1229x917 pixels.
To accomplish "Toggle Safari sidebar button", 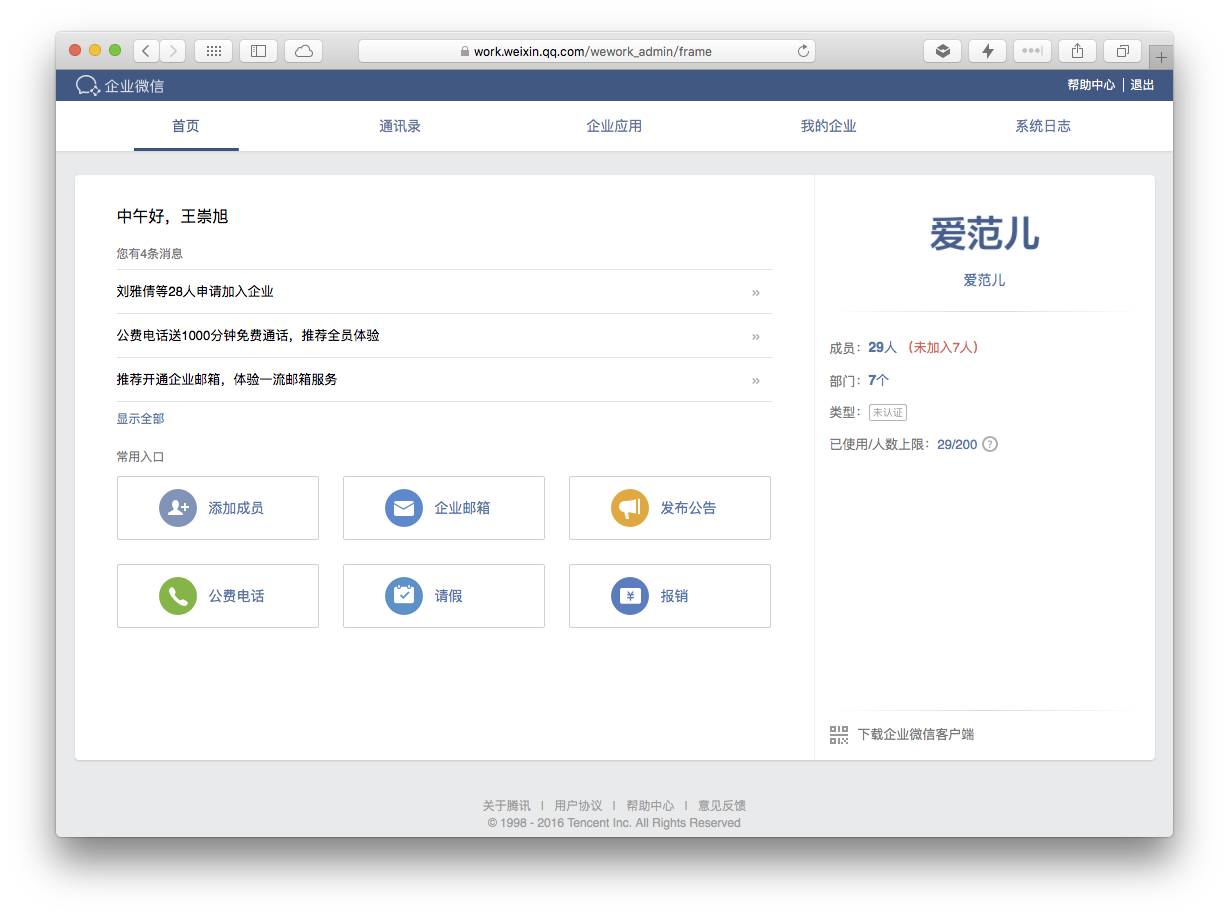I will [x=258, y=51].
